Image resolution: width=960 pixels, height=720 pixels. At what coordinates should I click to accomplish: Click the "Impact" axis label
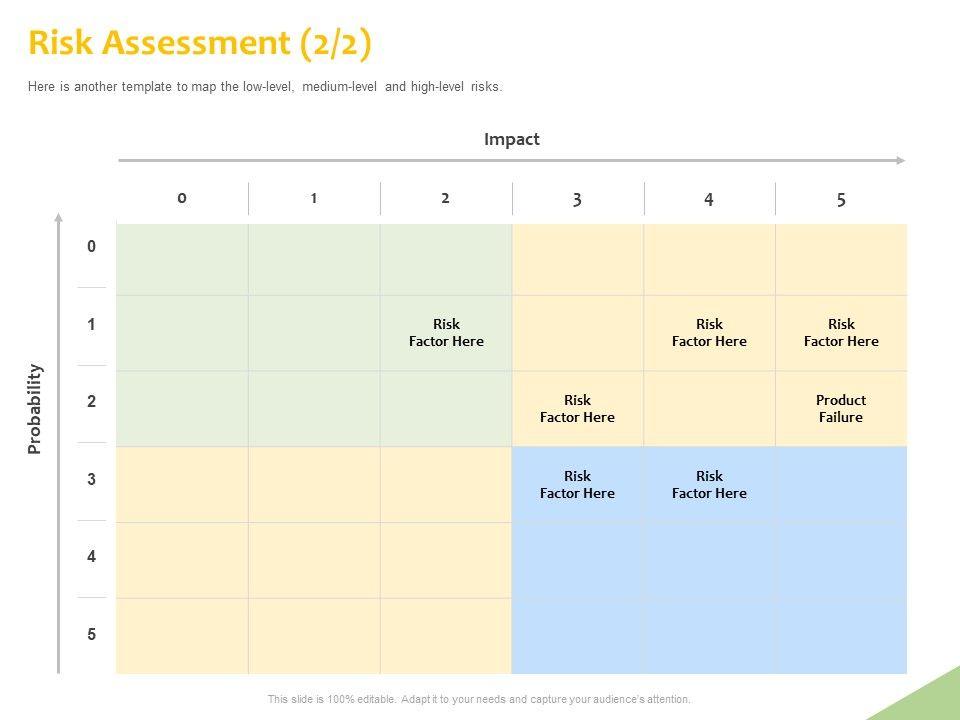(511, 139)
